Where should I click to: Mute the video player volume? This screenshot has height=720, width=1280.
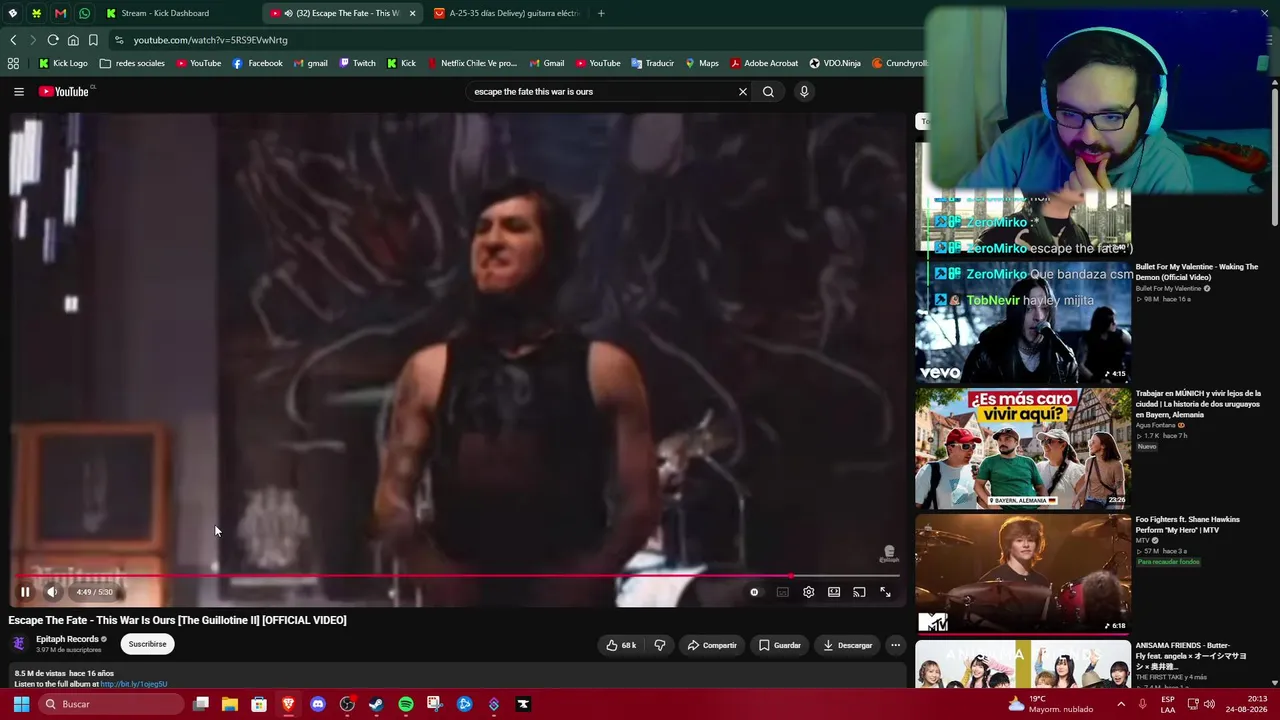pos(52,592)
